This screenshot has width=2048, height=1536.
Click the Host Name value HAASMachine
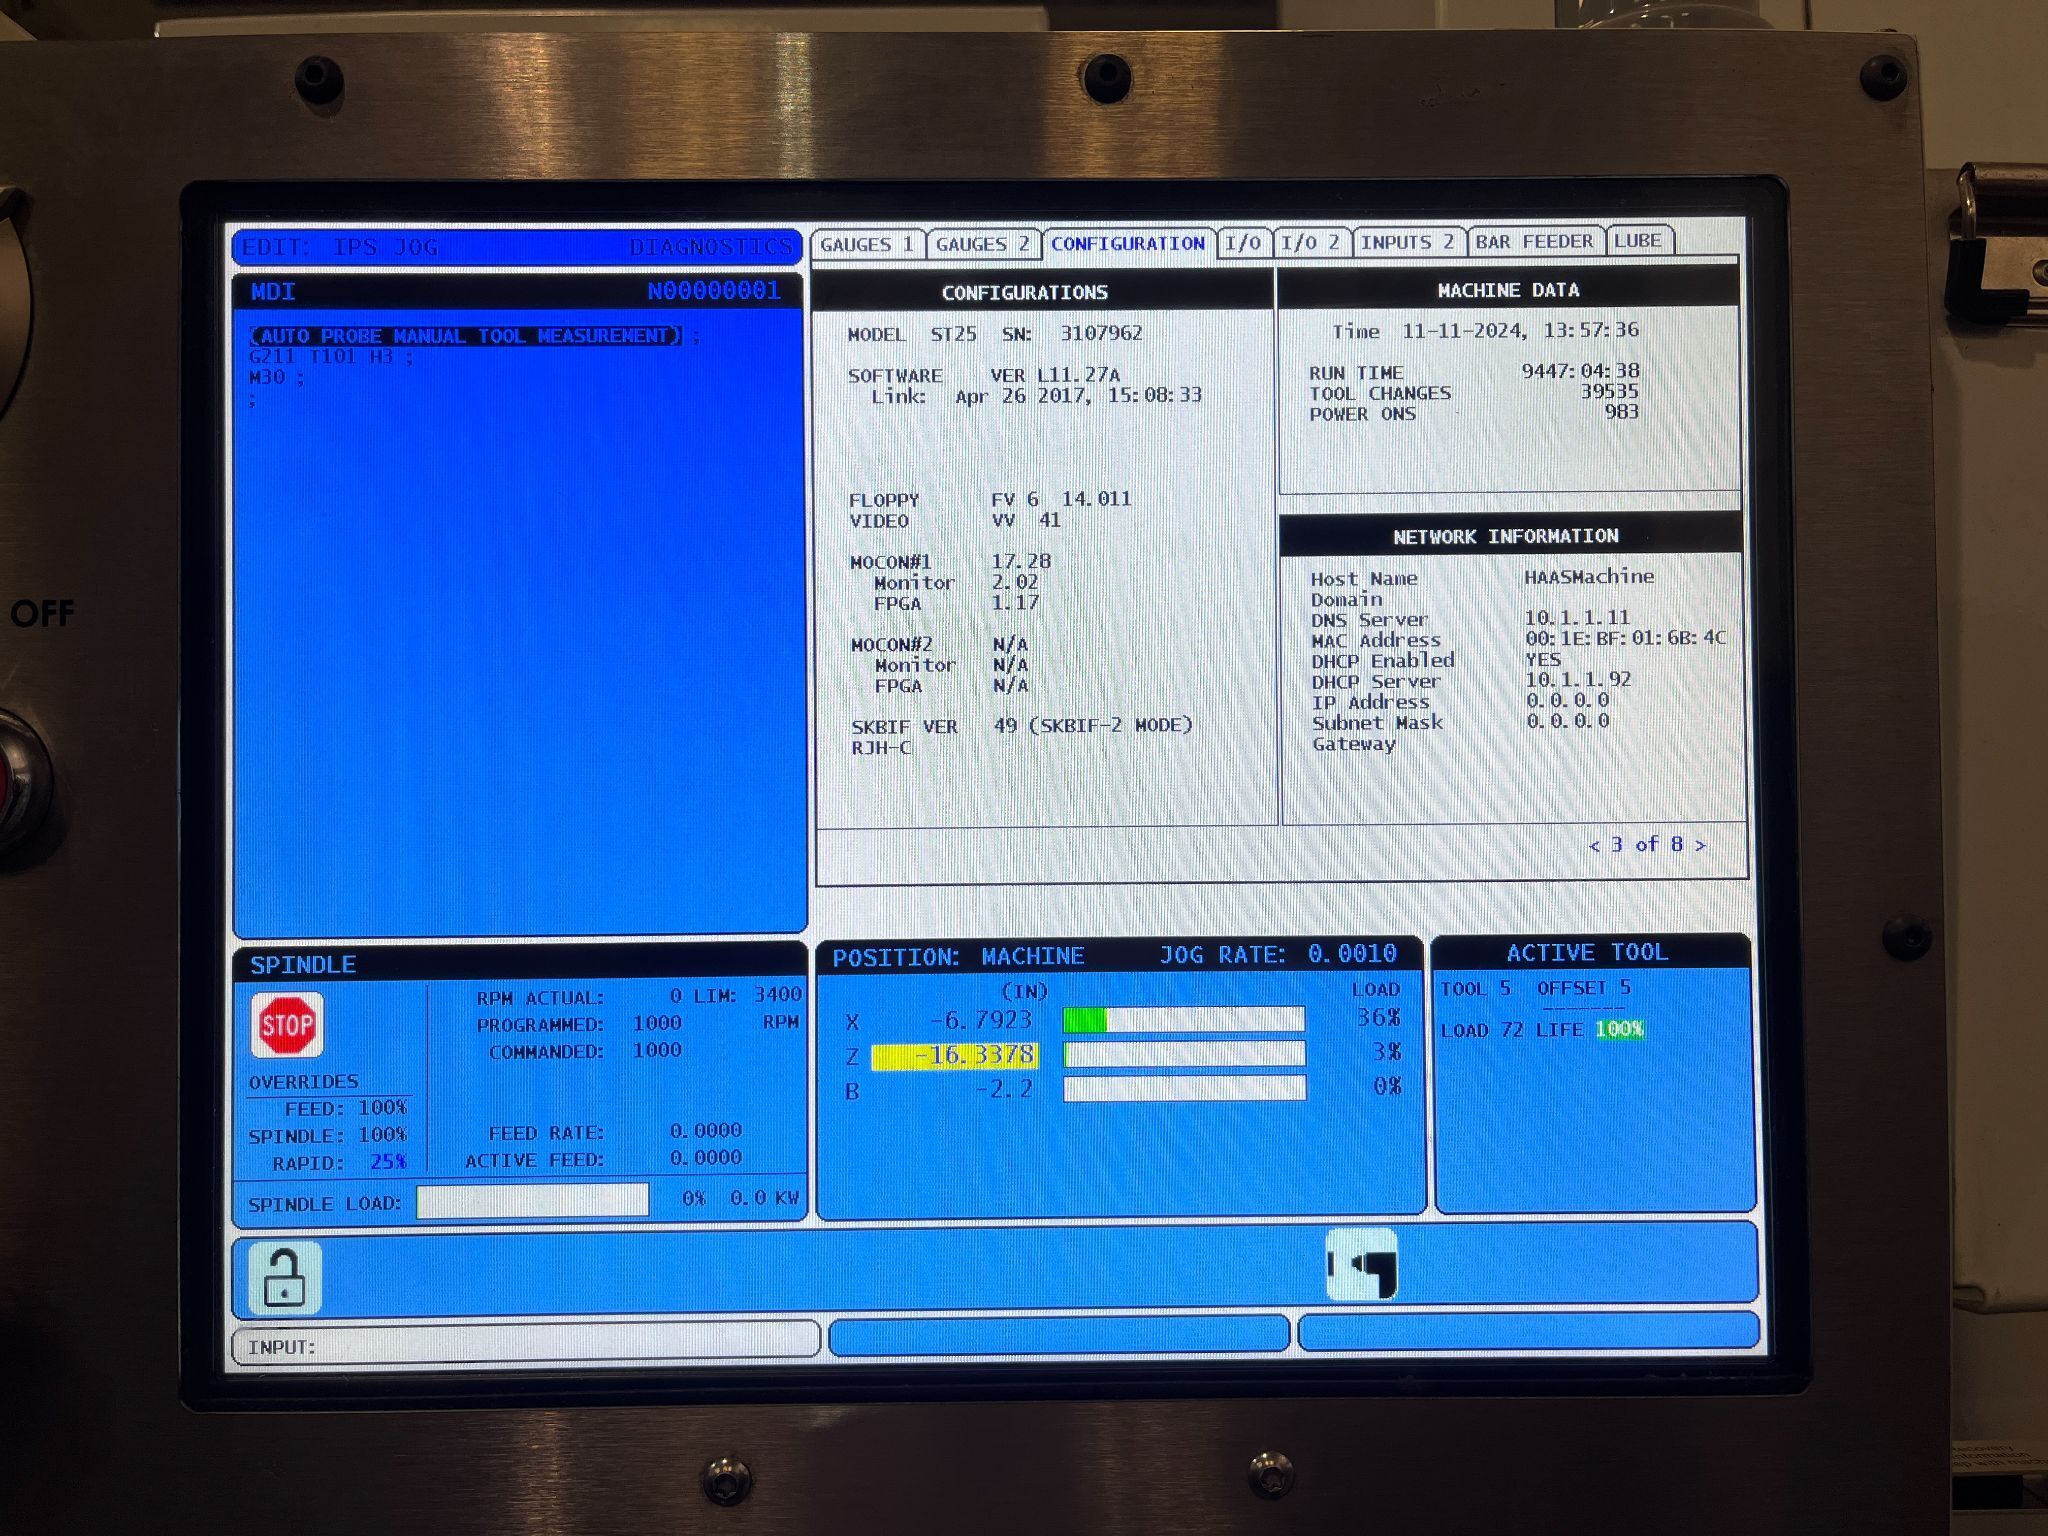click(x=1589, y=577)
